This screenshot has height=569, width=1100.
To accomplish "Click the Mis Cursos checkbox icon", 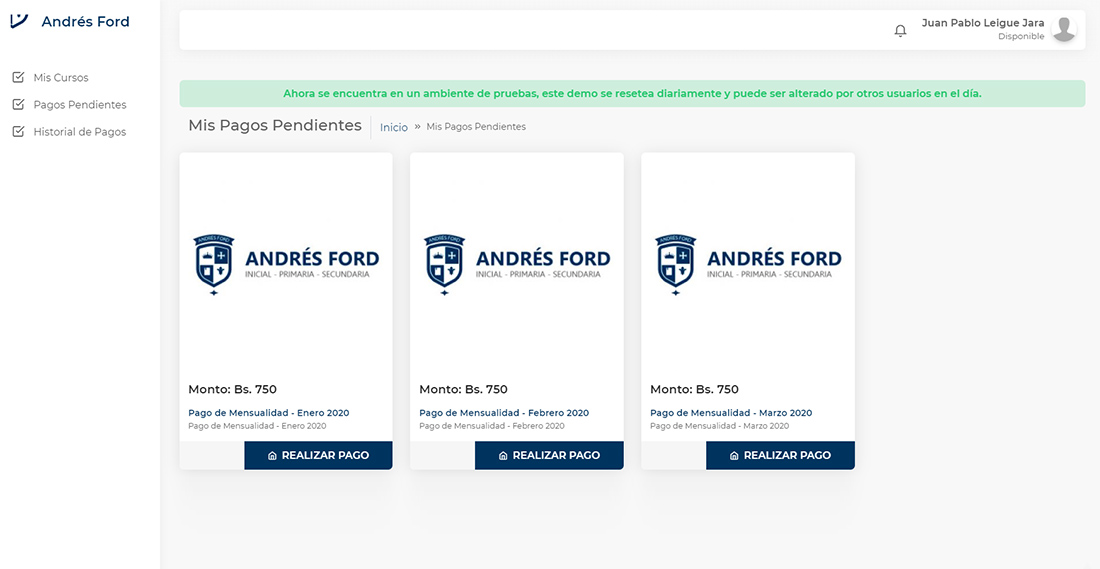I will 19,77.
